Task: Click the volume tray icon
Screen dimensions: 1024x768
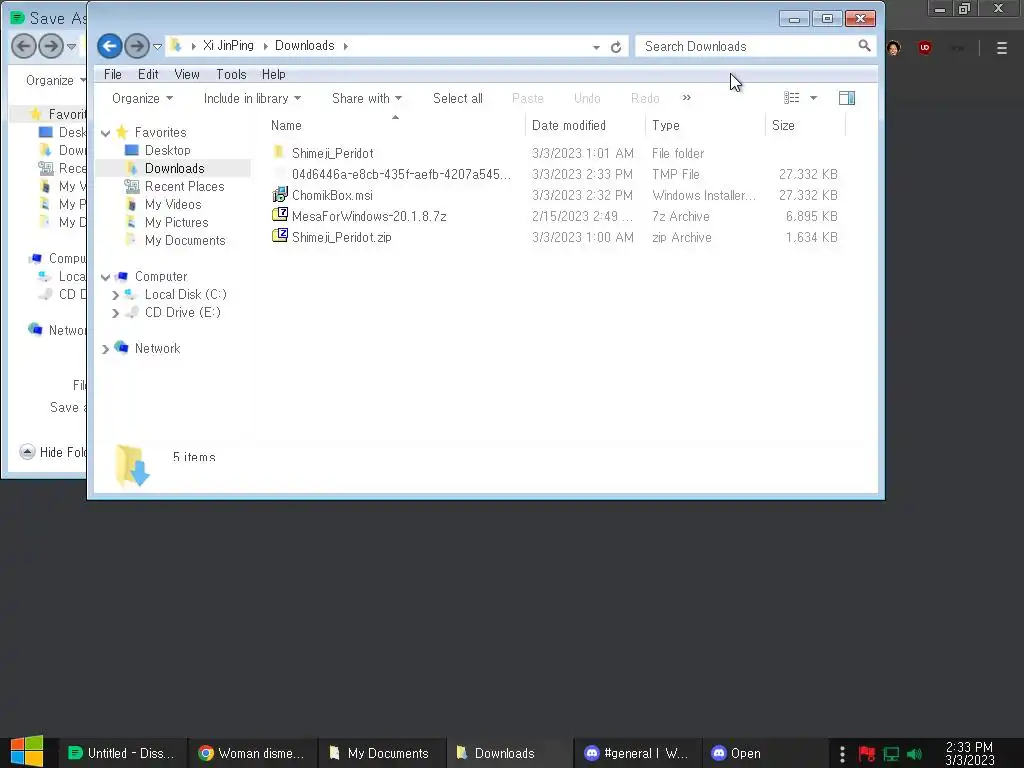Action: [914, 754]
